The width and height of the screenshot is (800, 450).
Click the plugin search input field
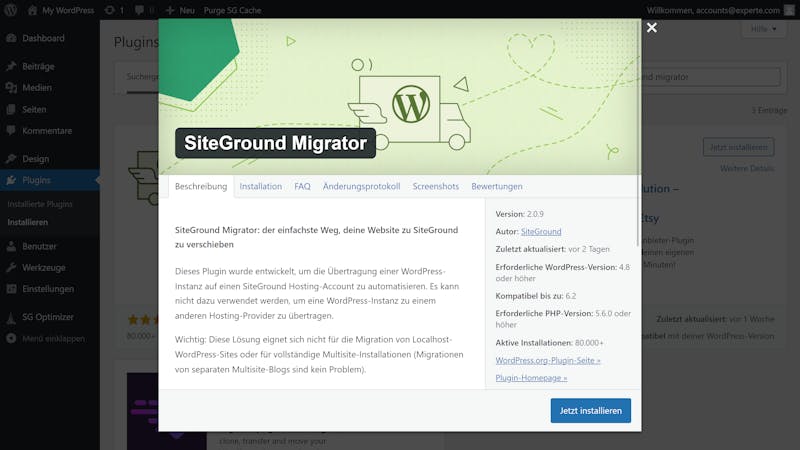[x=711, y=77]
